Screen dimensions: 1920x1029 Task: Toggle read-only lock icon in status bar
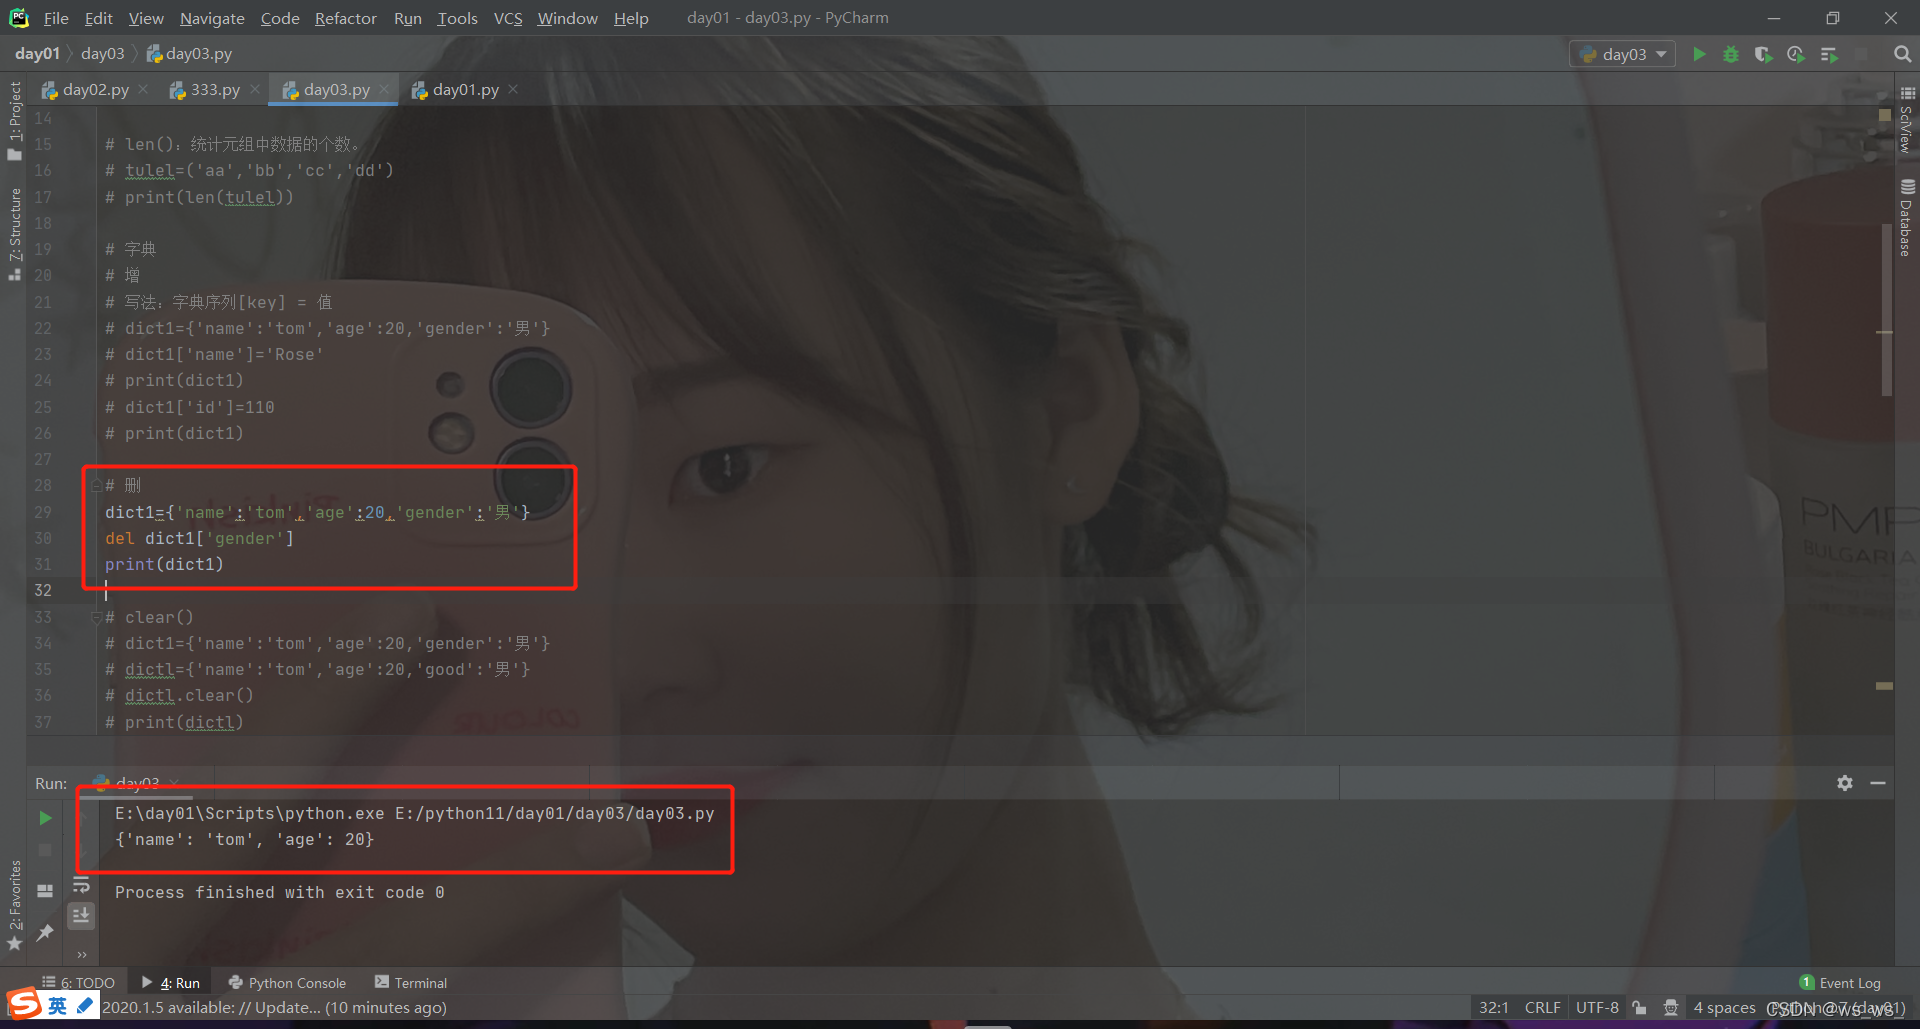pyautogui.click(x=1639, y=1008)
